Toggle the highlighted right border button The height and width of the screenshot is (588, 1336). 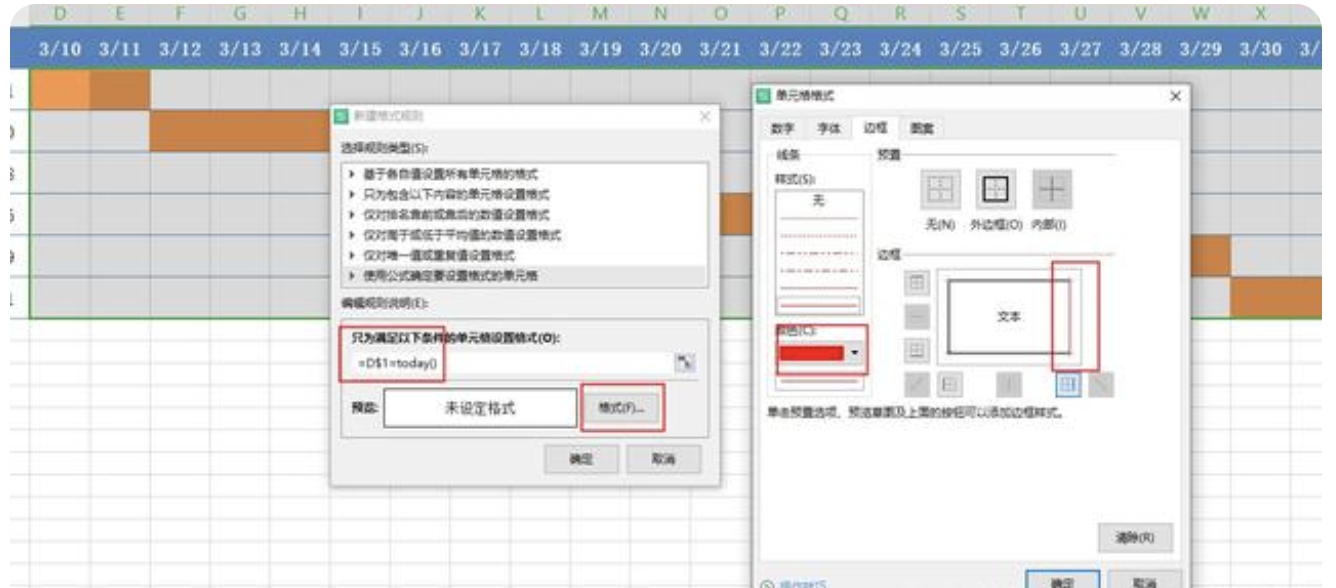click(1068, 385)
